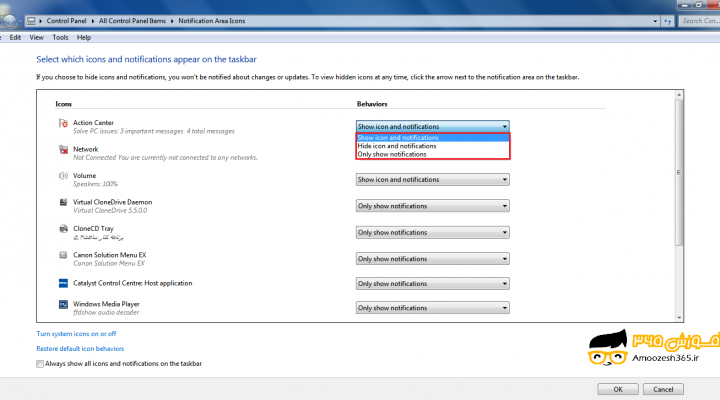Open Catalyst Control Centre behavior dropdown
This screenshot has width=720, height=400.
pyautogui.click(x=433, y=284)
